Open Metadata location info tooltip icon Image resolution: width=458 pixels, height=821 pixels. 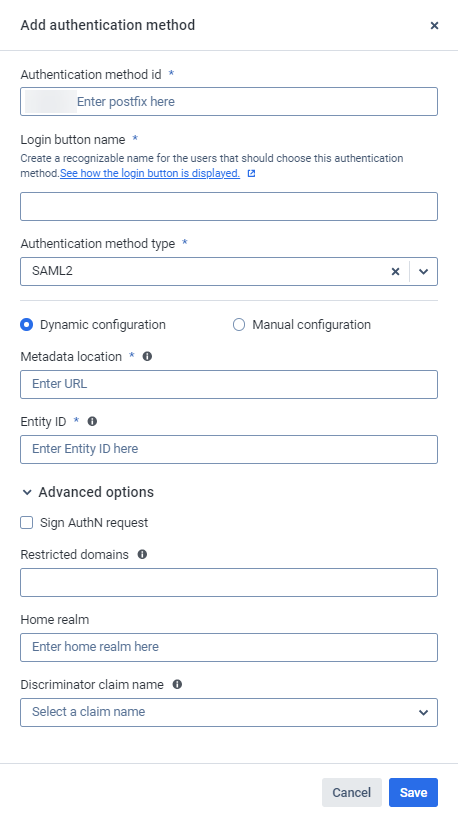click(148, 357)
